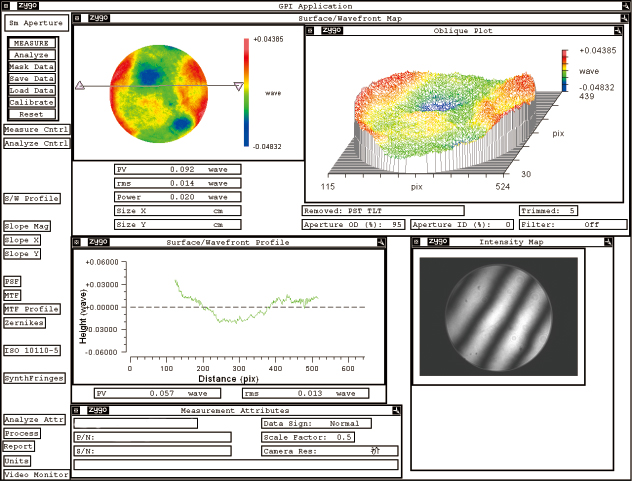Click the Oblique Plot top-right corner icon
Image resolution: width=632 pixels, height=481 pixels.
point(621,31)
